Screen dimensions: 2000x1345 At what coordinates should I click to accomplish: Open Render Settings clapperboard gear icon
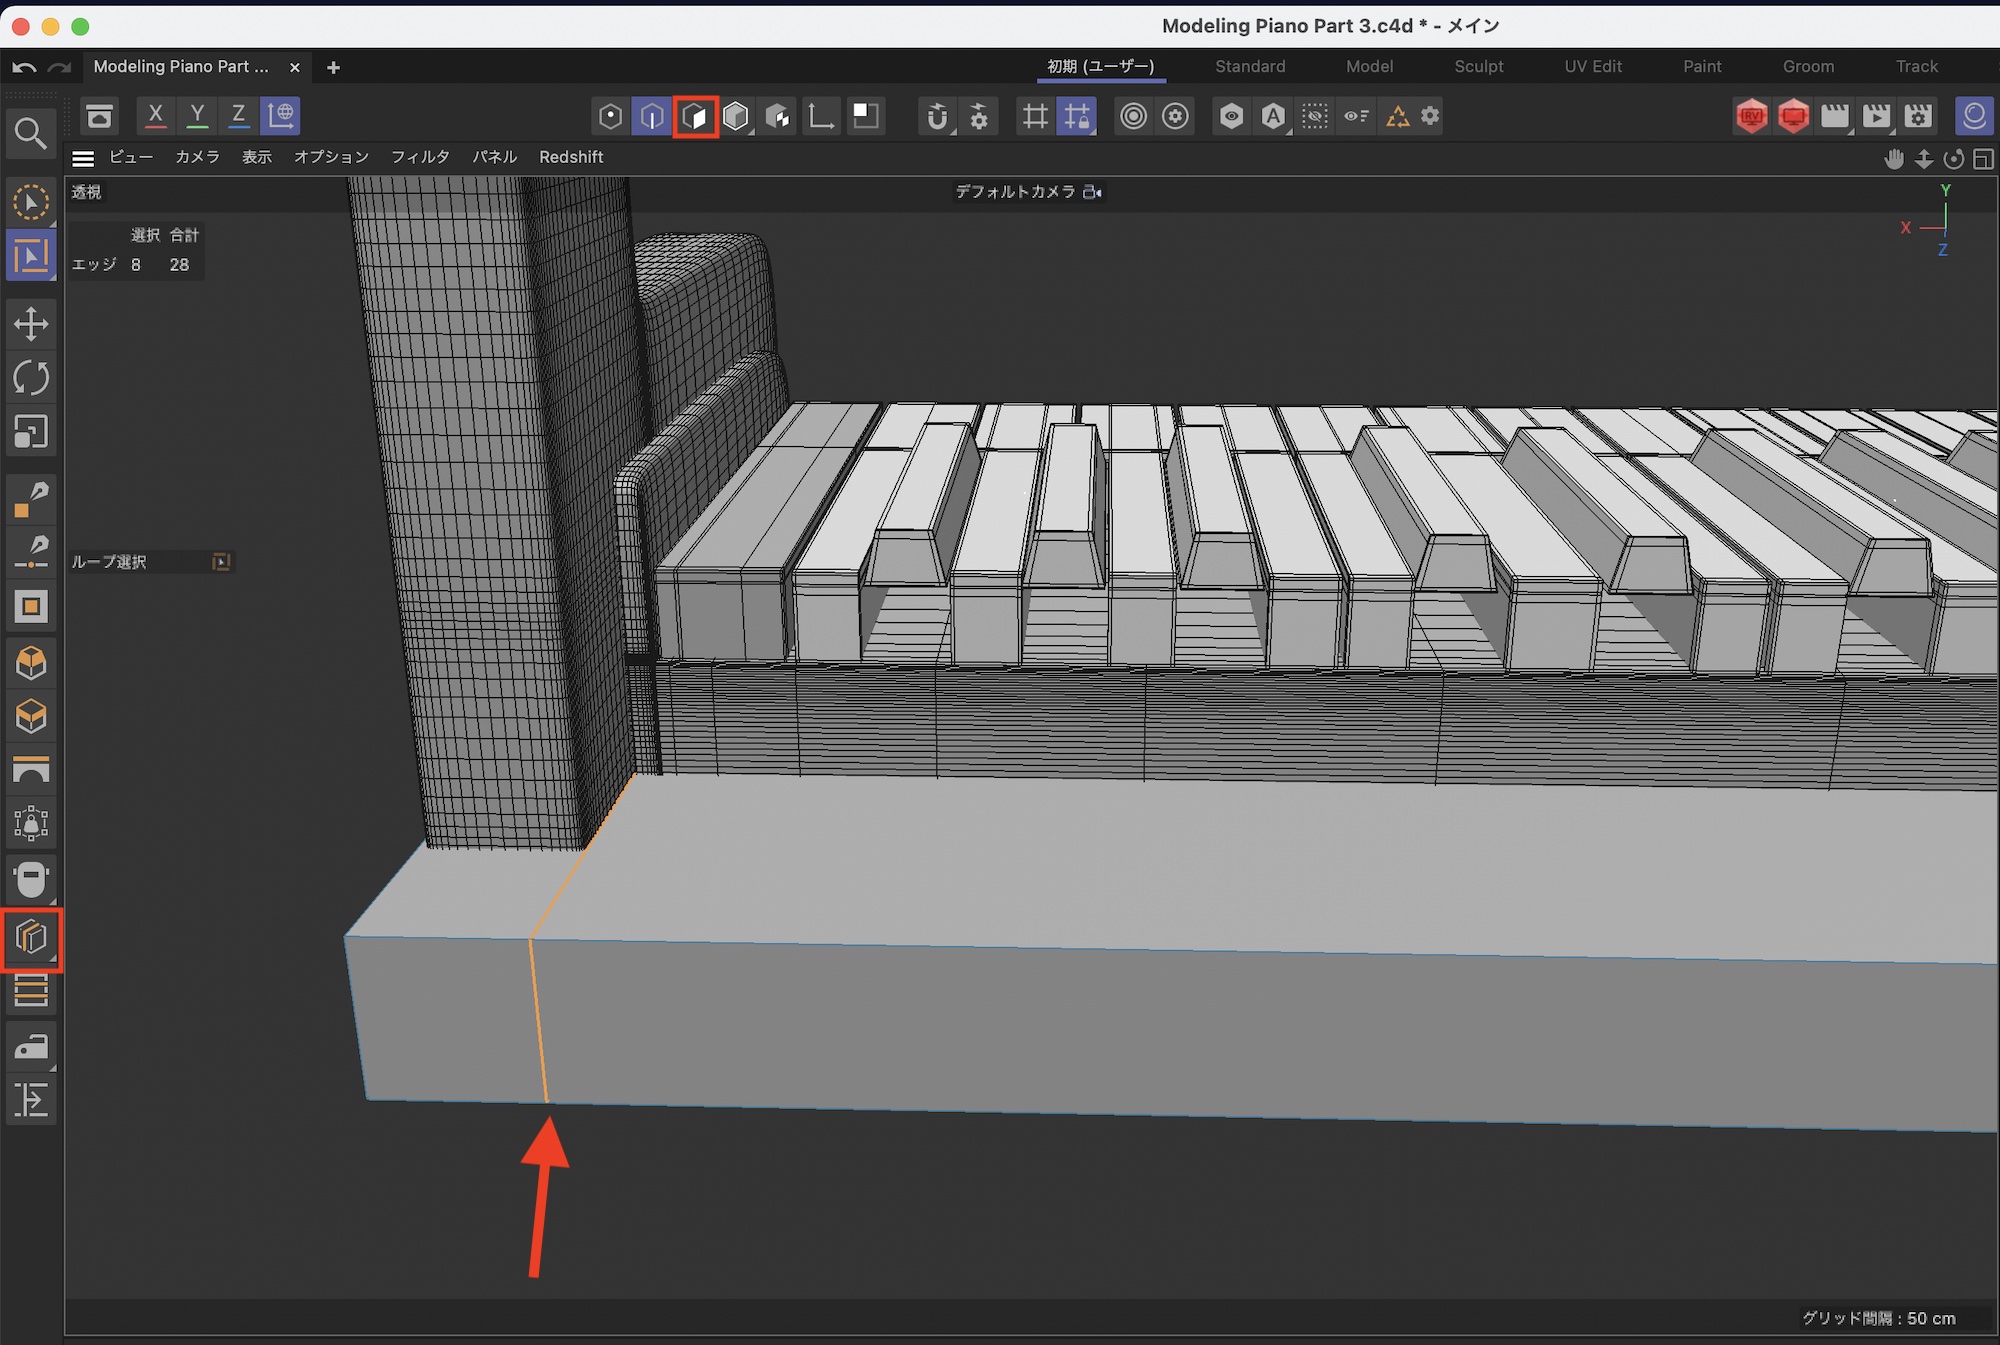[x=1918, y=116]
